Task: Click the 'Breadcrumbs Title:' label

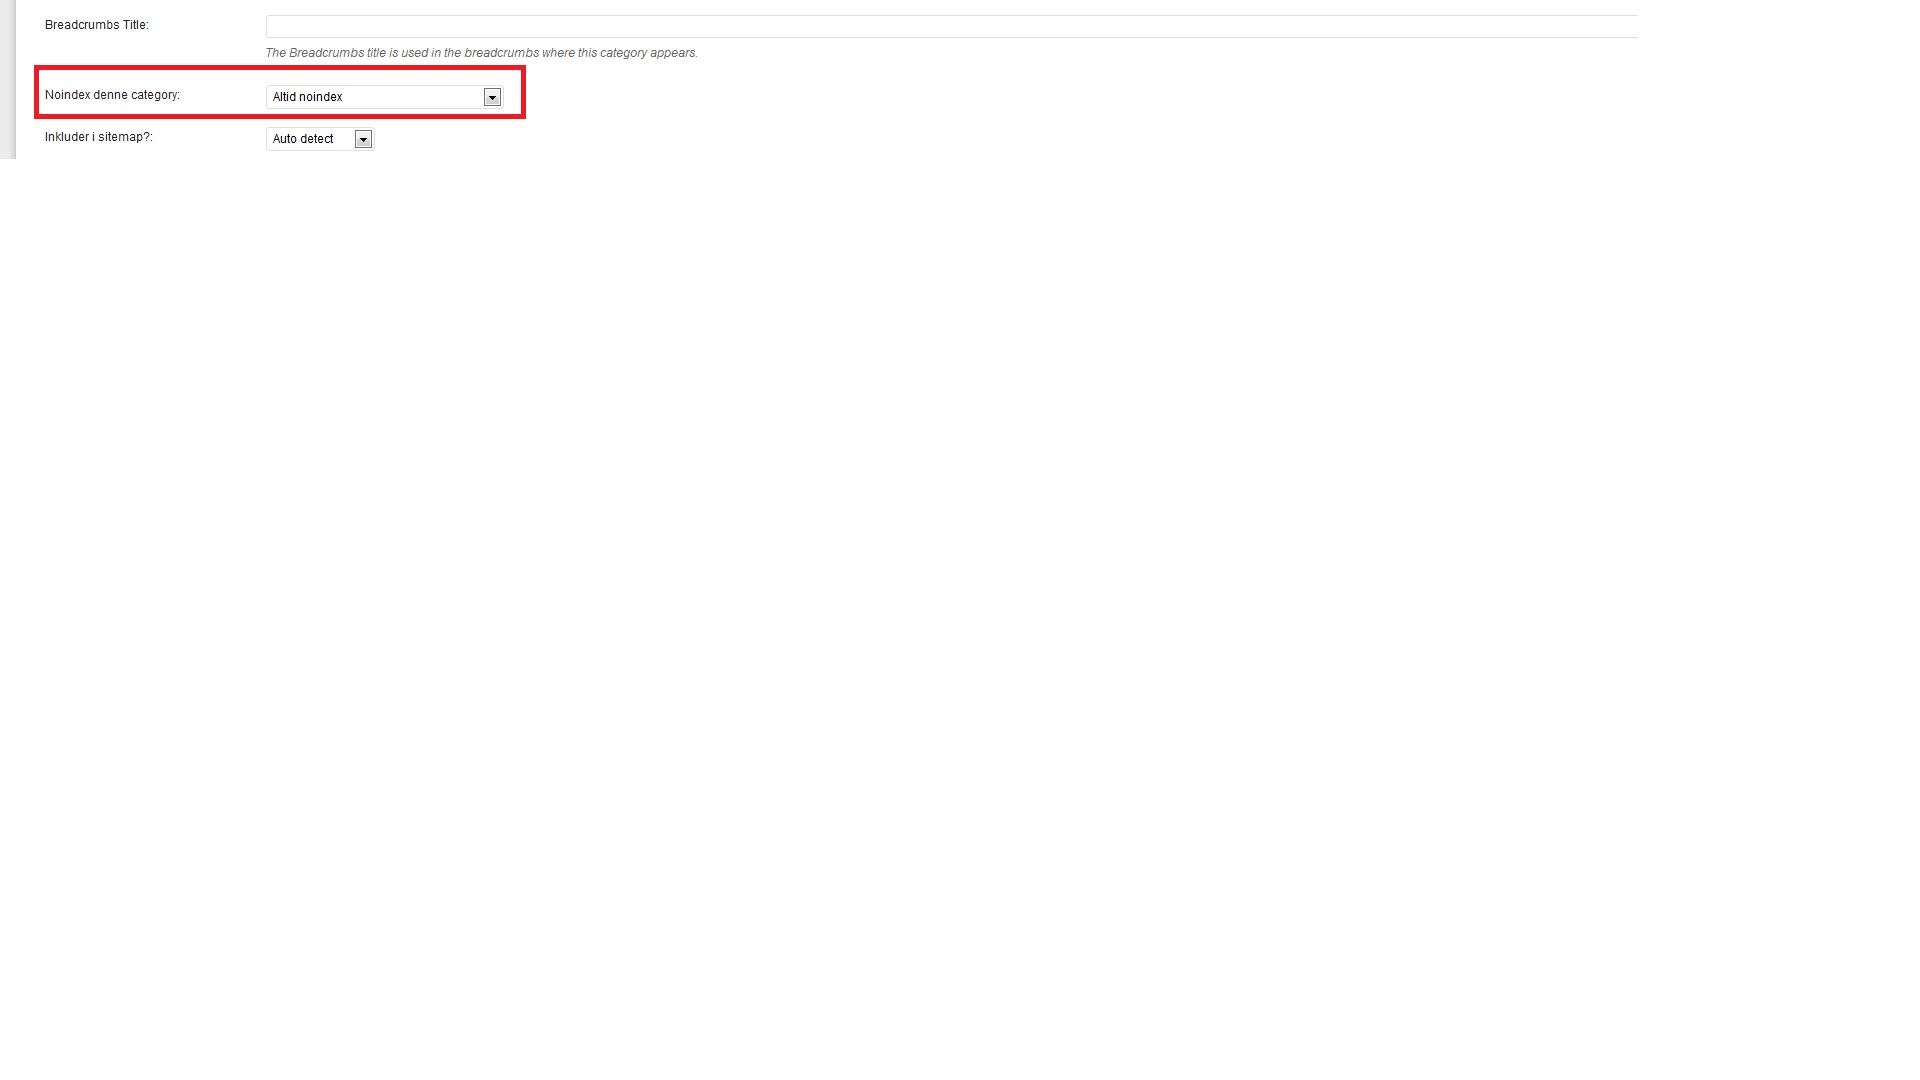Action: pos(96,25)
